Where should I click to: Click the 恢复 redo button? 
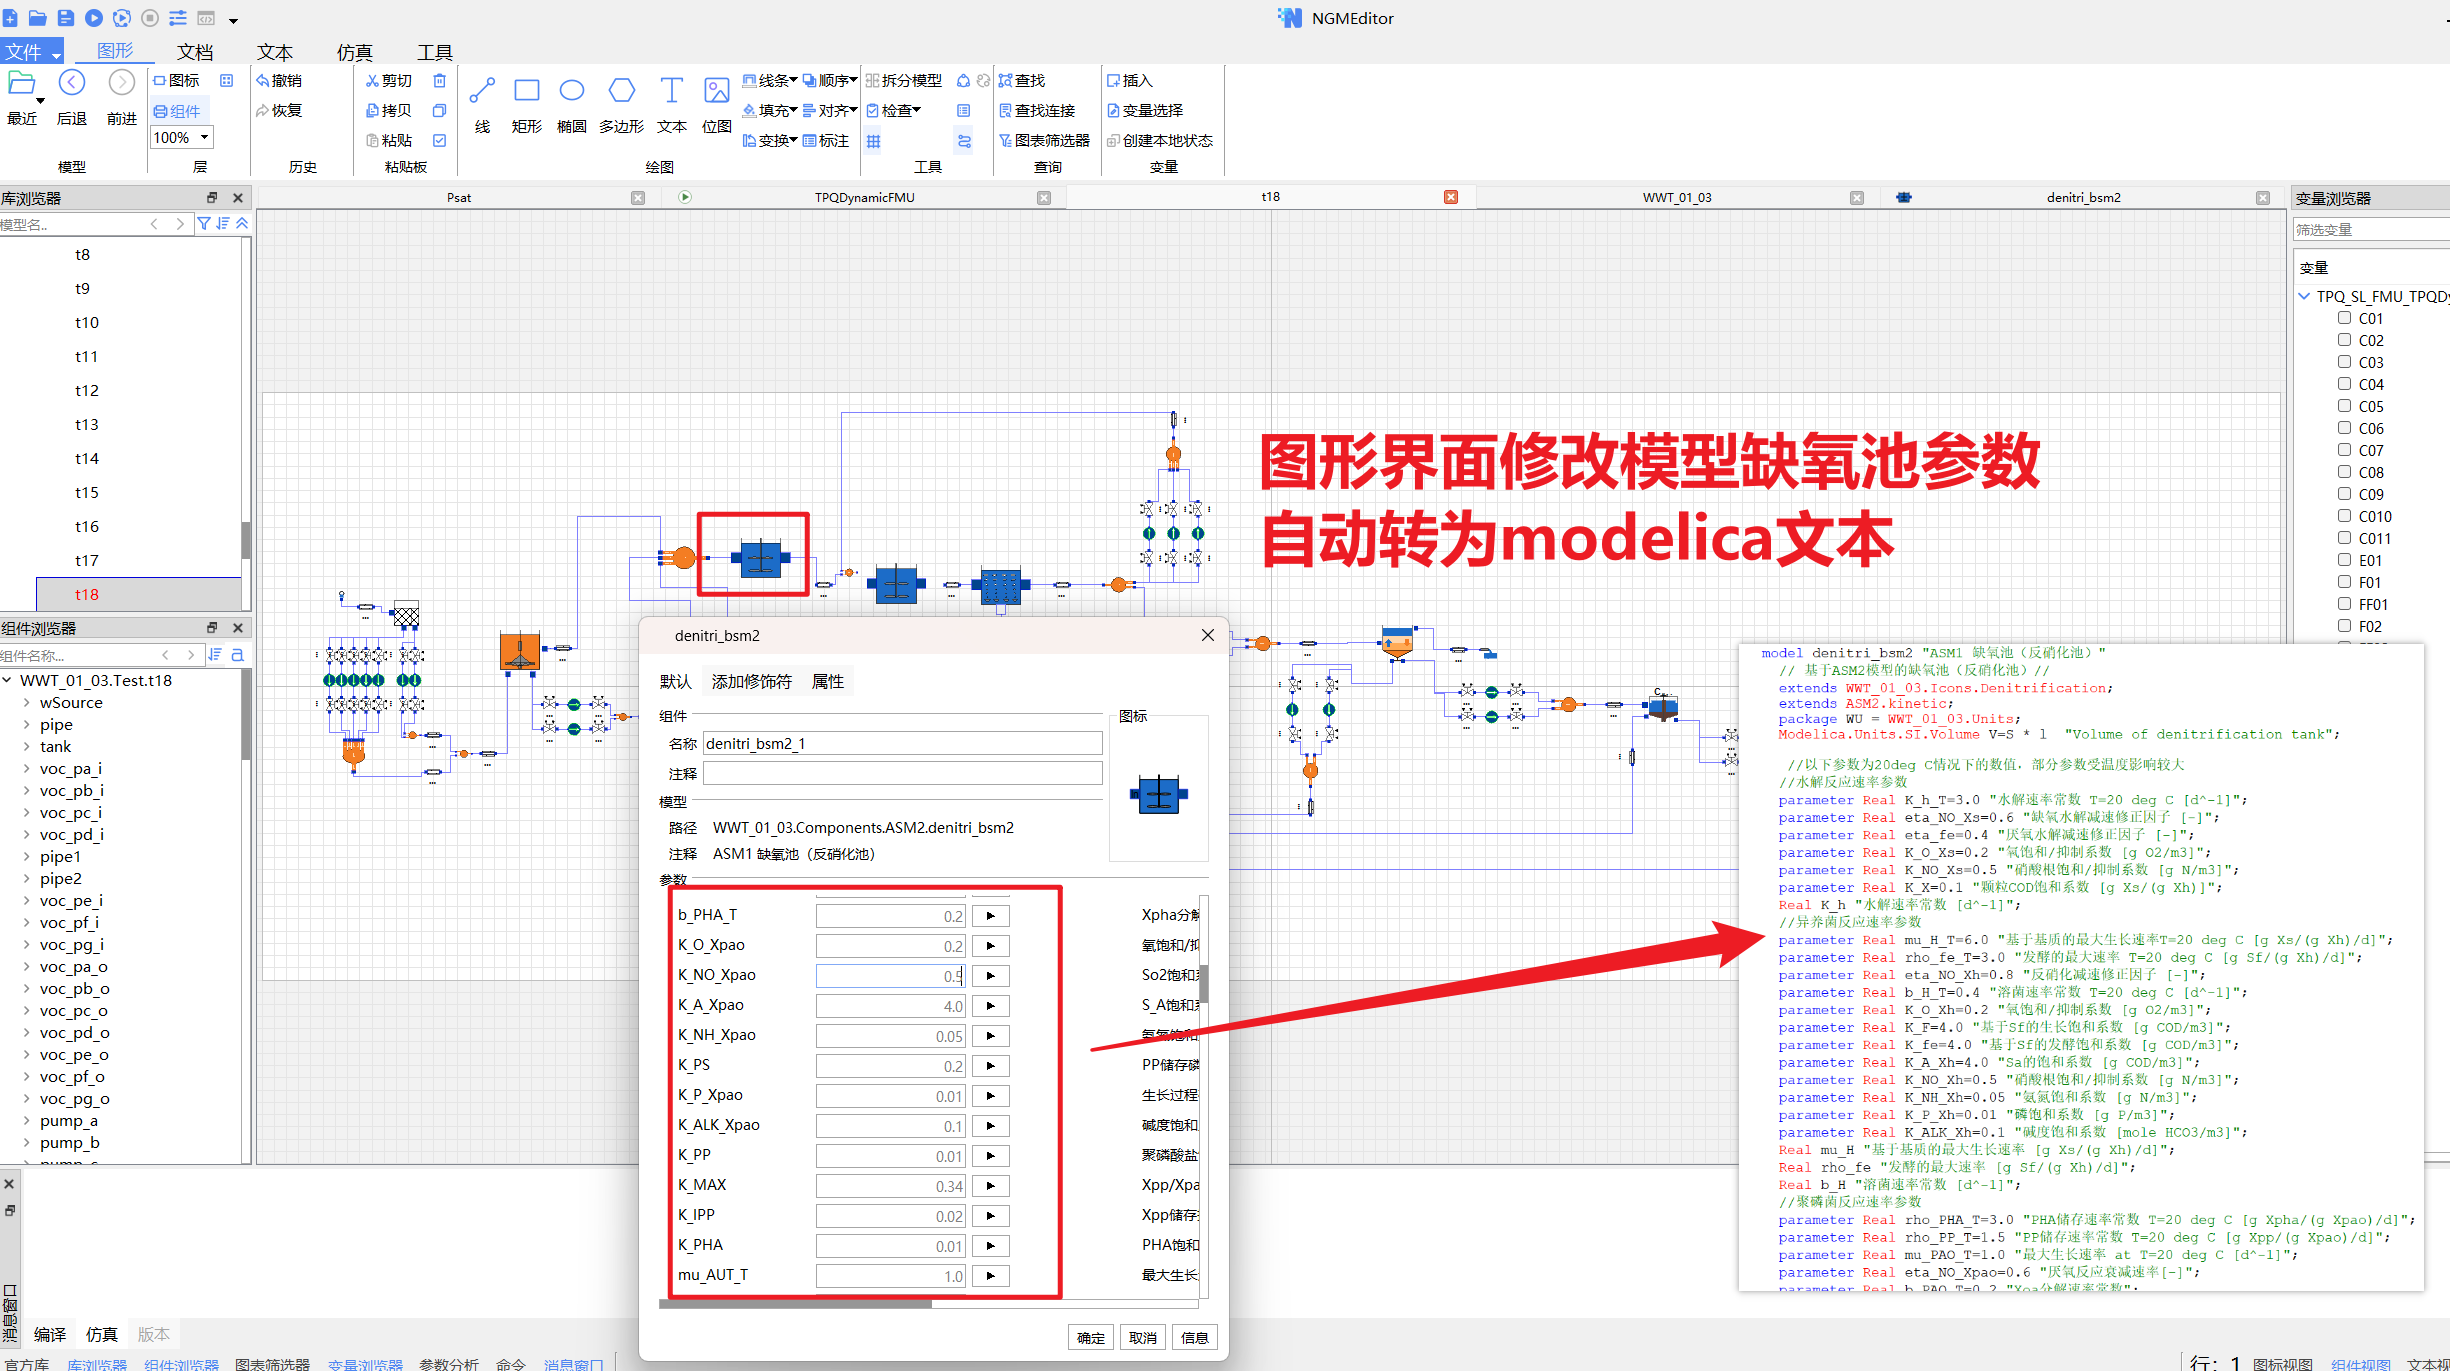click(279, 110)
